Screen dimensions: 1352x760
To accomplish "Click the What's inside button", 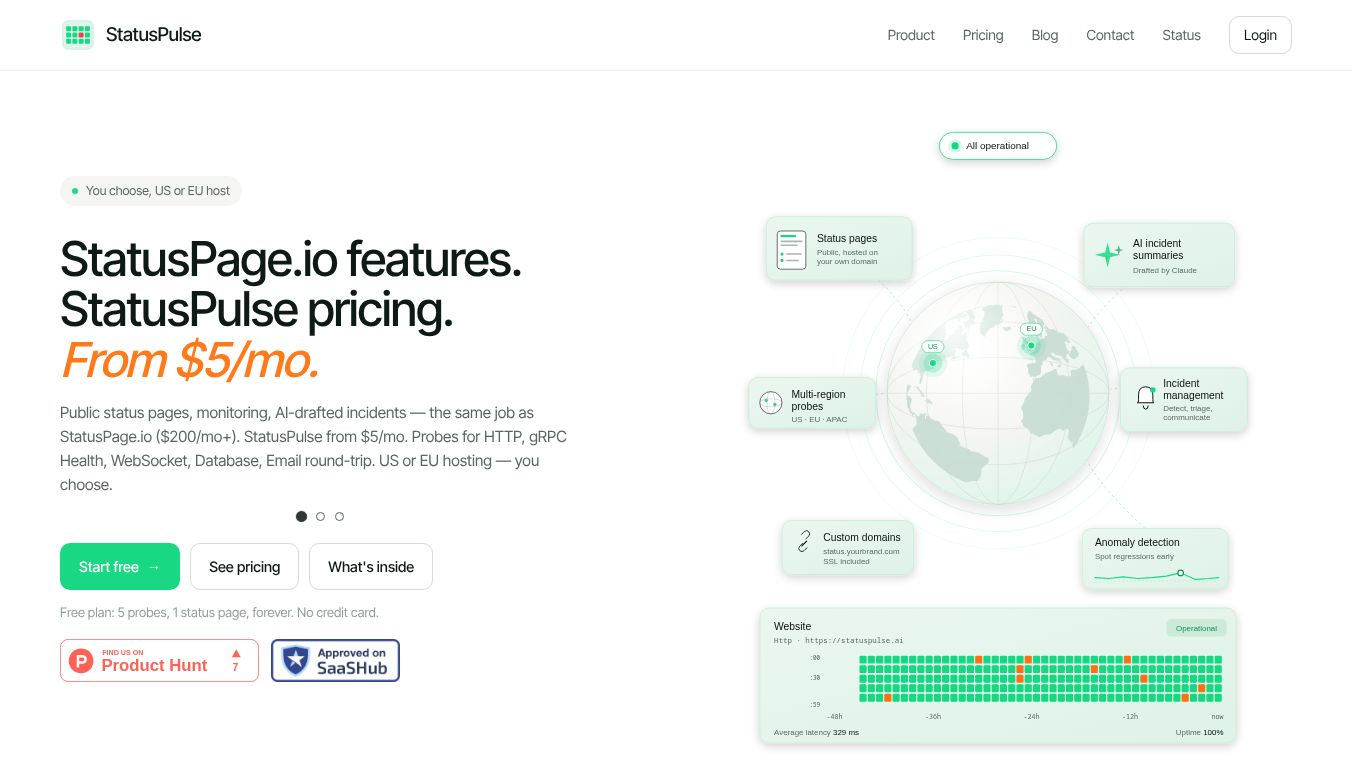I will (371, 567).
